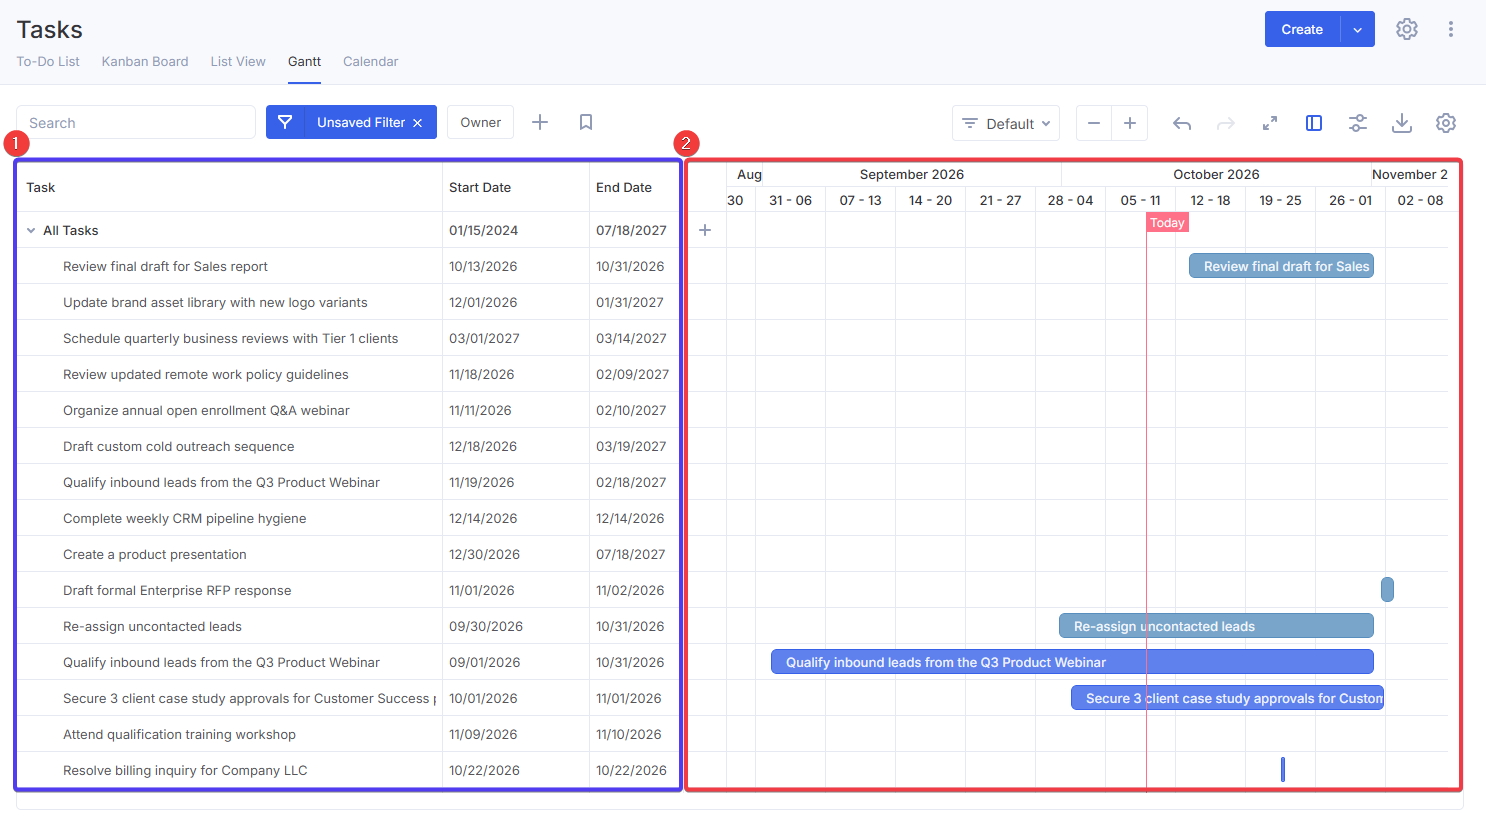This screenshot has width=1486, height=819.
Task: Remove the Unsaved Filter with X
Action: click(418, 123)
